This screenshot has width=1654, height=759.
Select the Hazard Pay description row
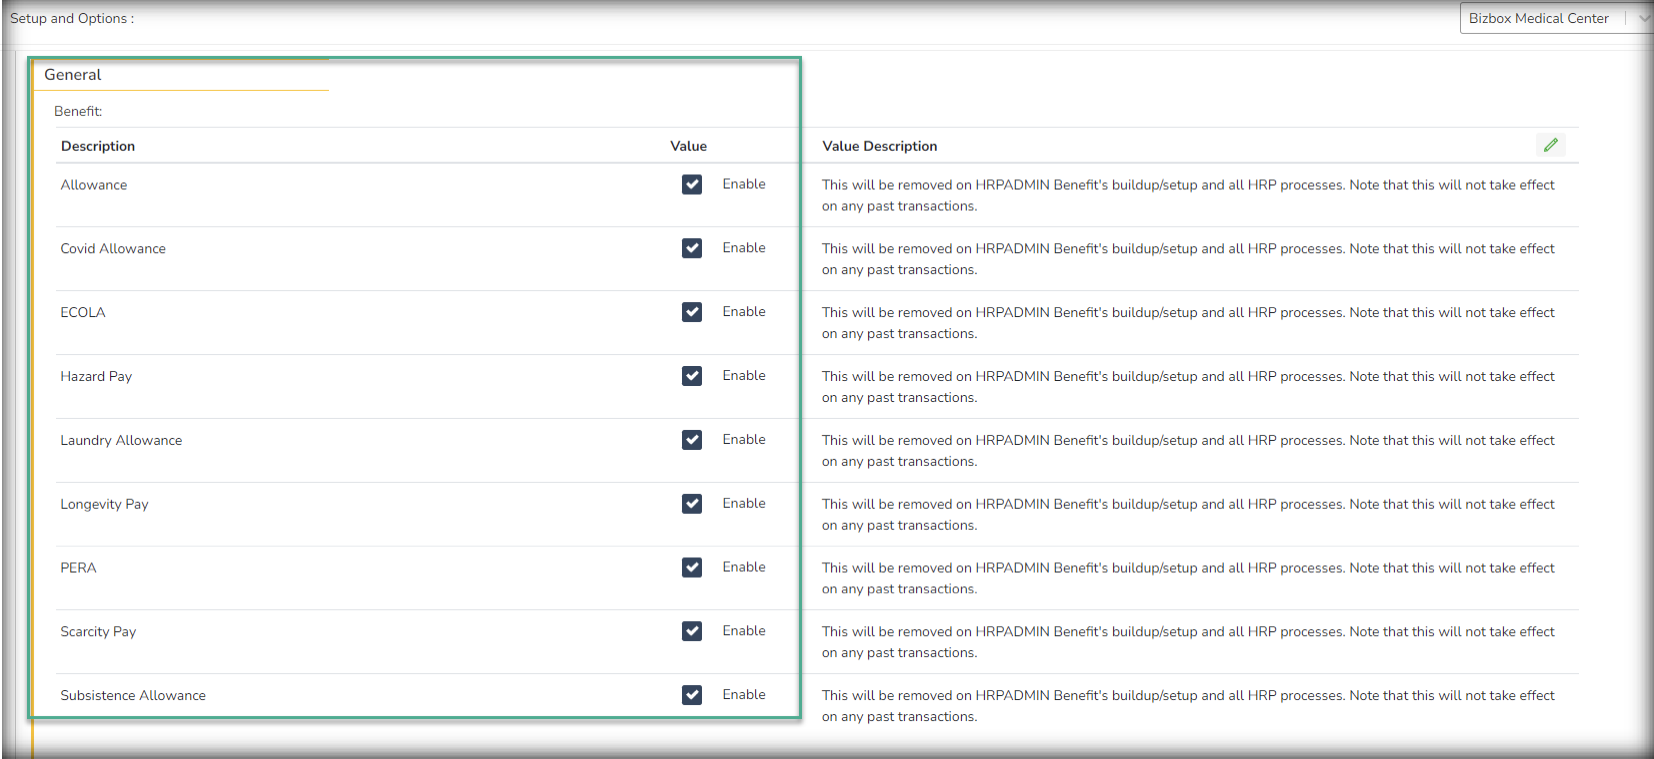[x=96, y=377]
